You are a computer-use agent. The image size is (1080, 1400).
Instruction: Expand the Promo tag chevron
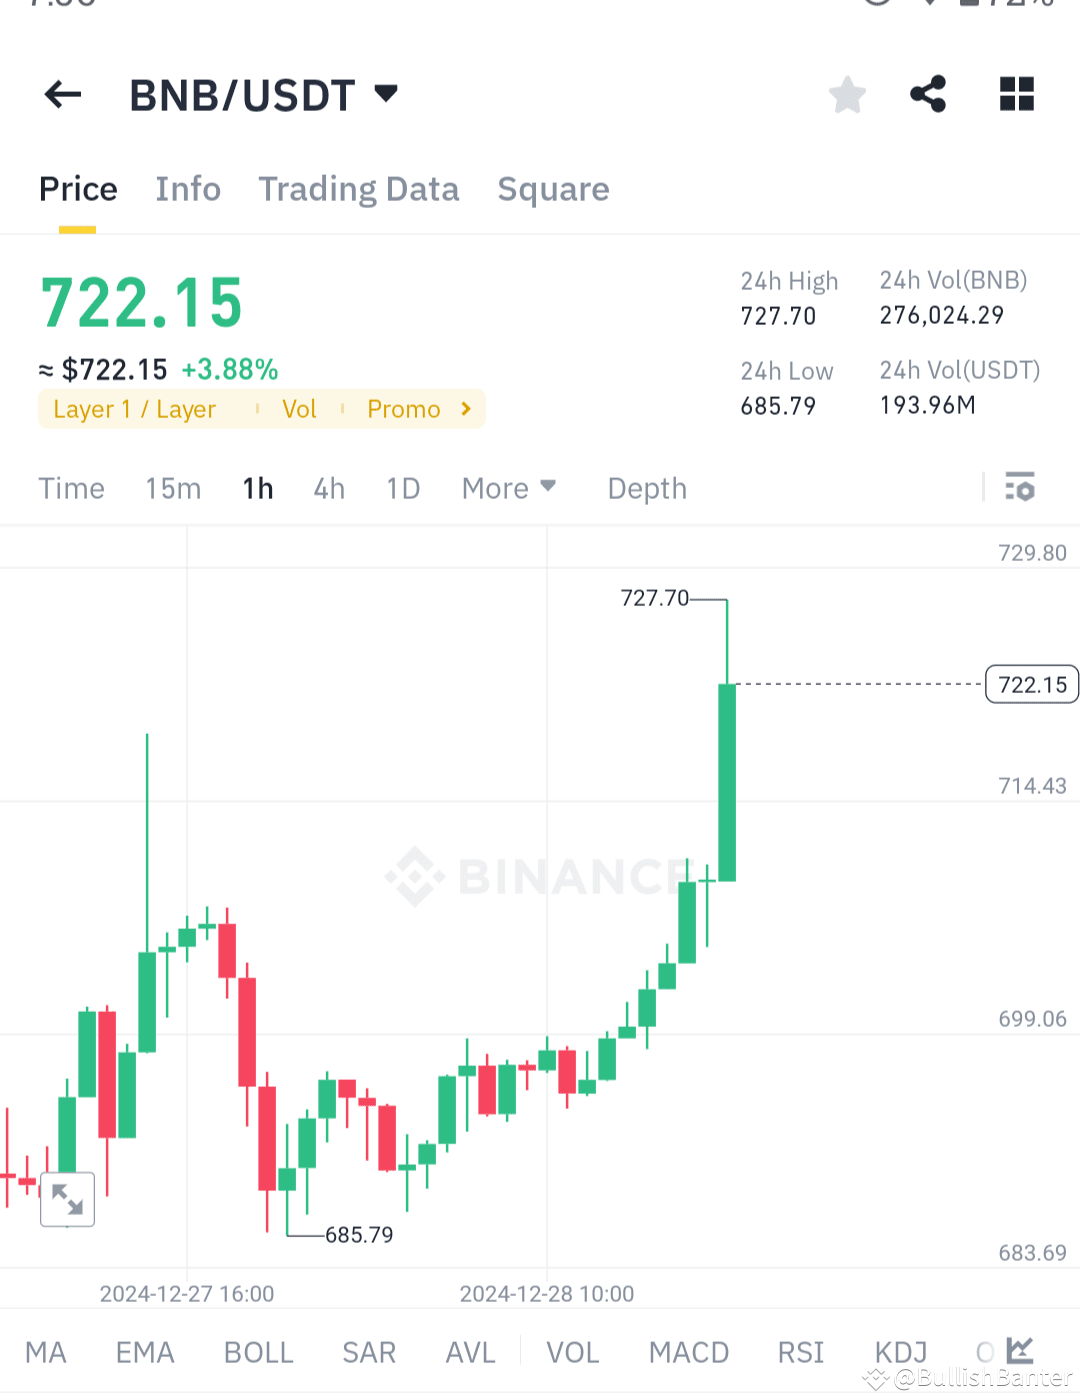pyautogui.click(x=464, y=408)
